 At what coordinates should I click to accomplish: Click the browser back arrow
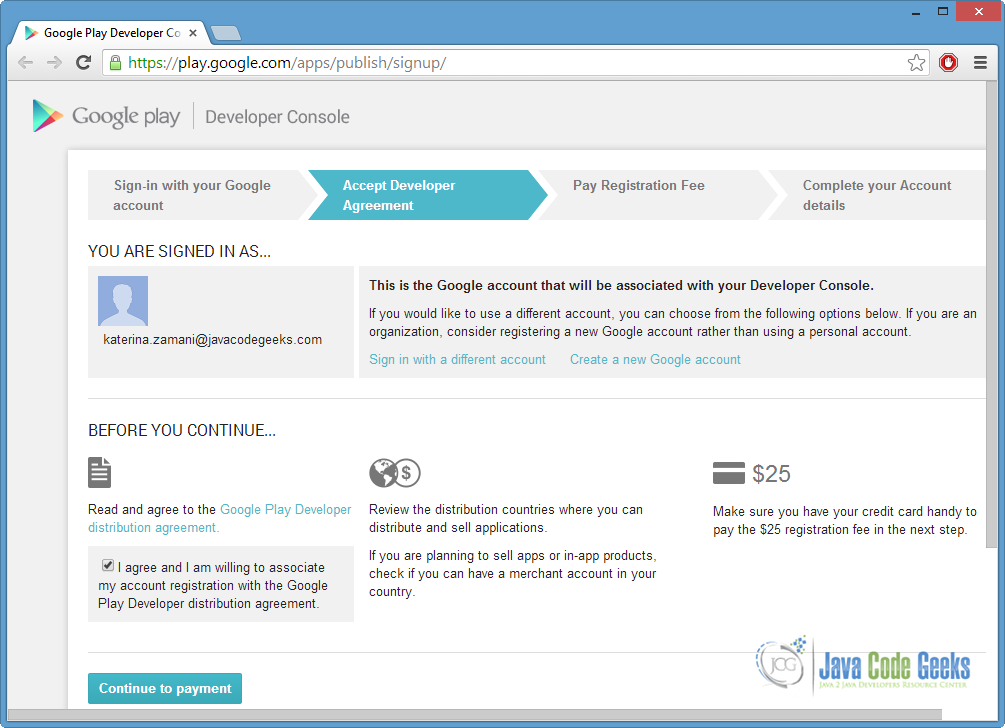[26, 63]
